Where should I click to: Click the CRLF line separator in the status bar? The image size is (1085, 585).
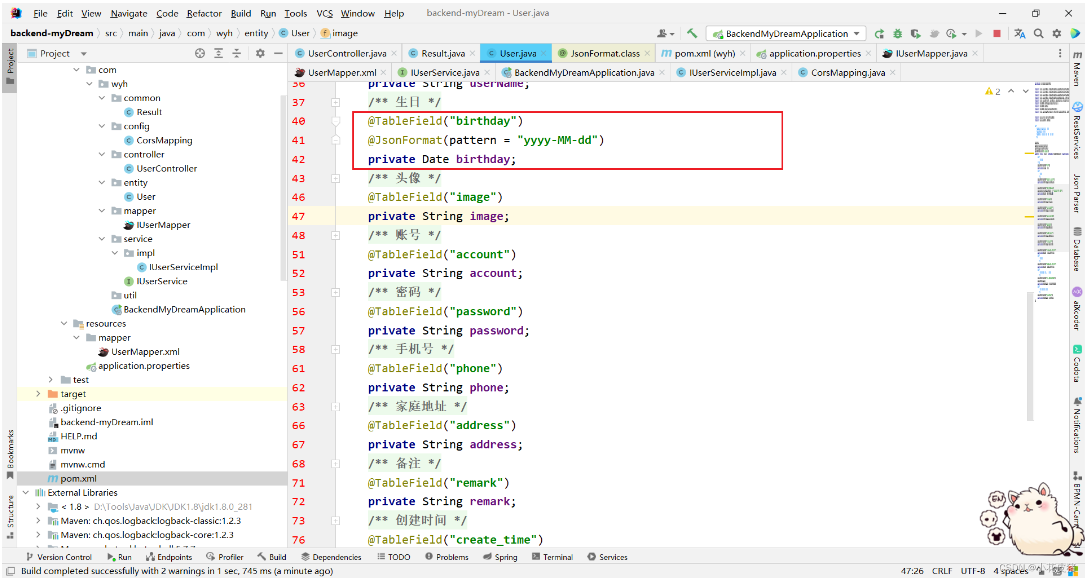(942, 571)
